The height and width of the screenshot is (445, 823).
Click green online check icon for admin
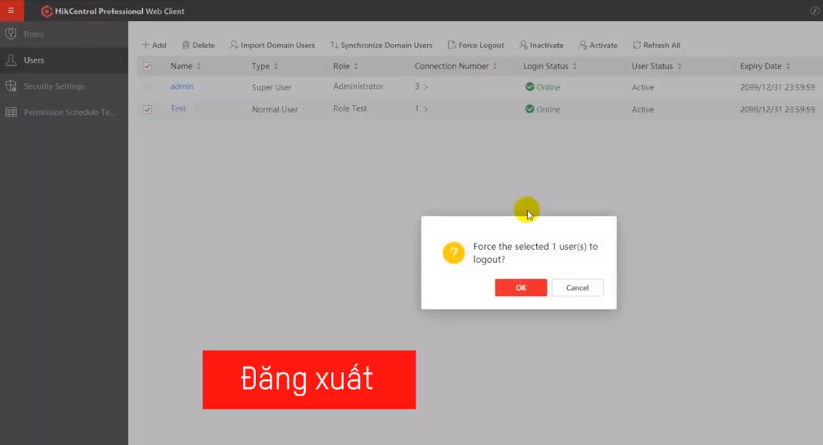pos(530,87)
